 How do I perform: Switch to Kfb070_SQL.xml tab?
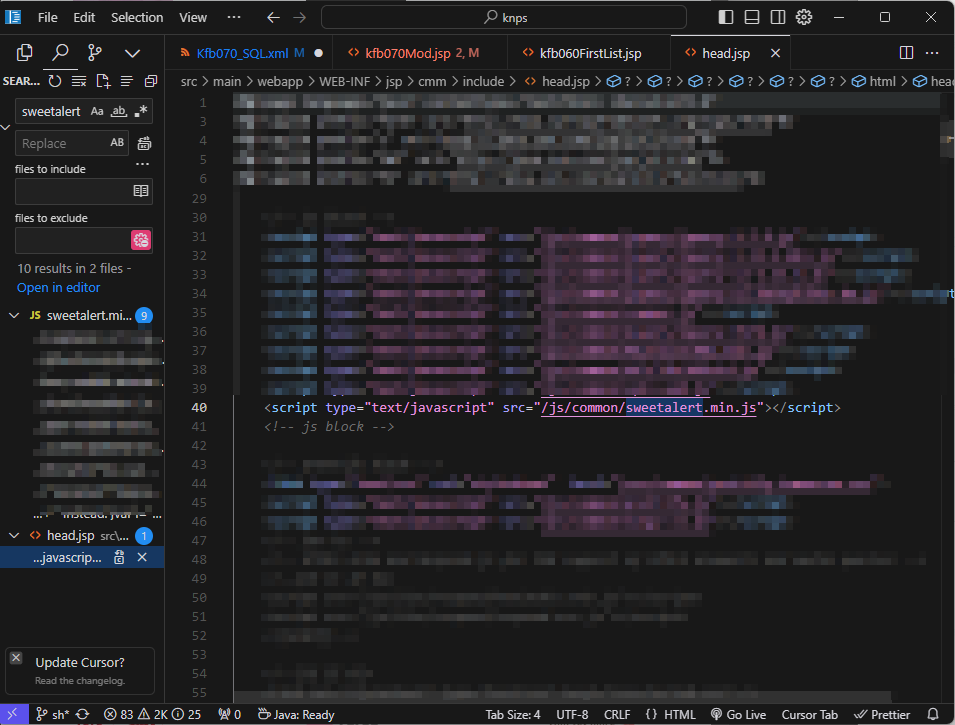(x=250, y=53)
